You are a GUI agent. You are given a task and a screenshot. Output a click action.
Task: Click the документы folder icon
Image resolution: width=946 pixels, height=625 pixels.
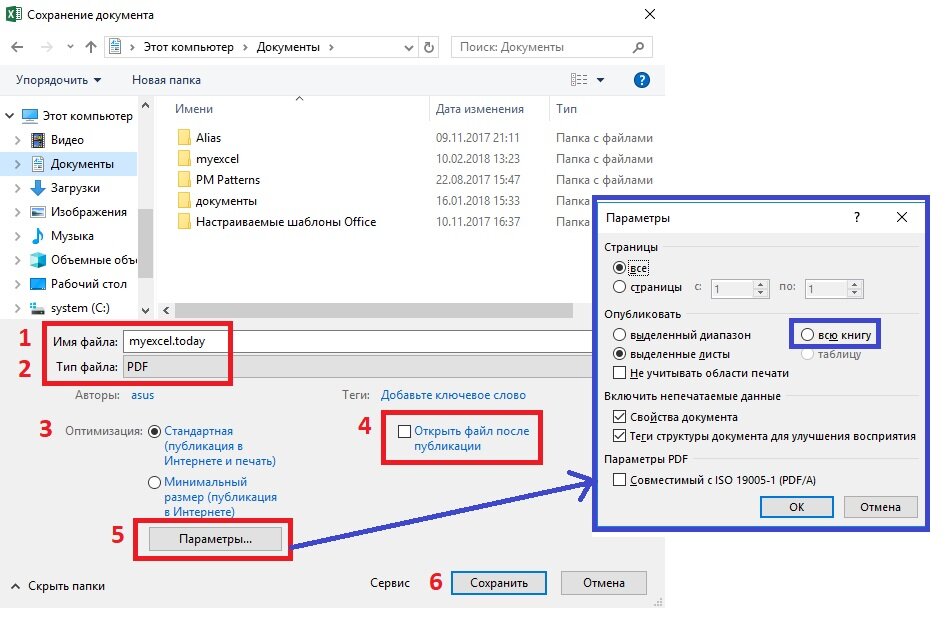[184, 201]
